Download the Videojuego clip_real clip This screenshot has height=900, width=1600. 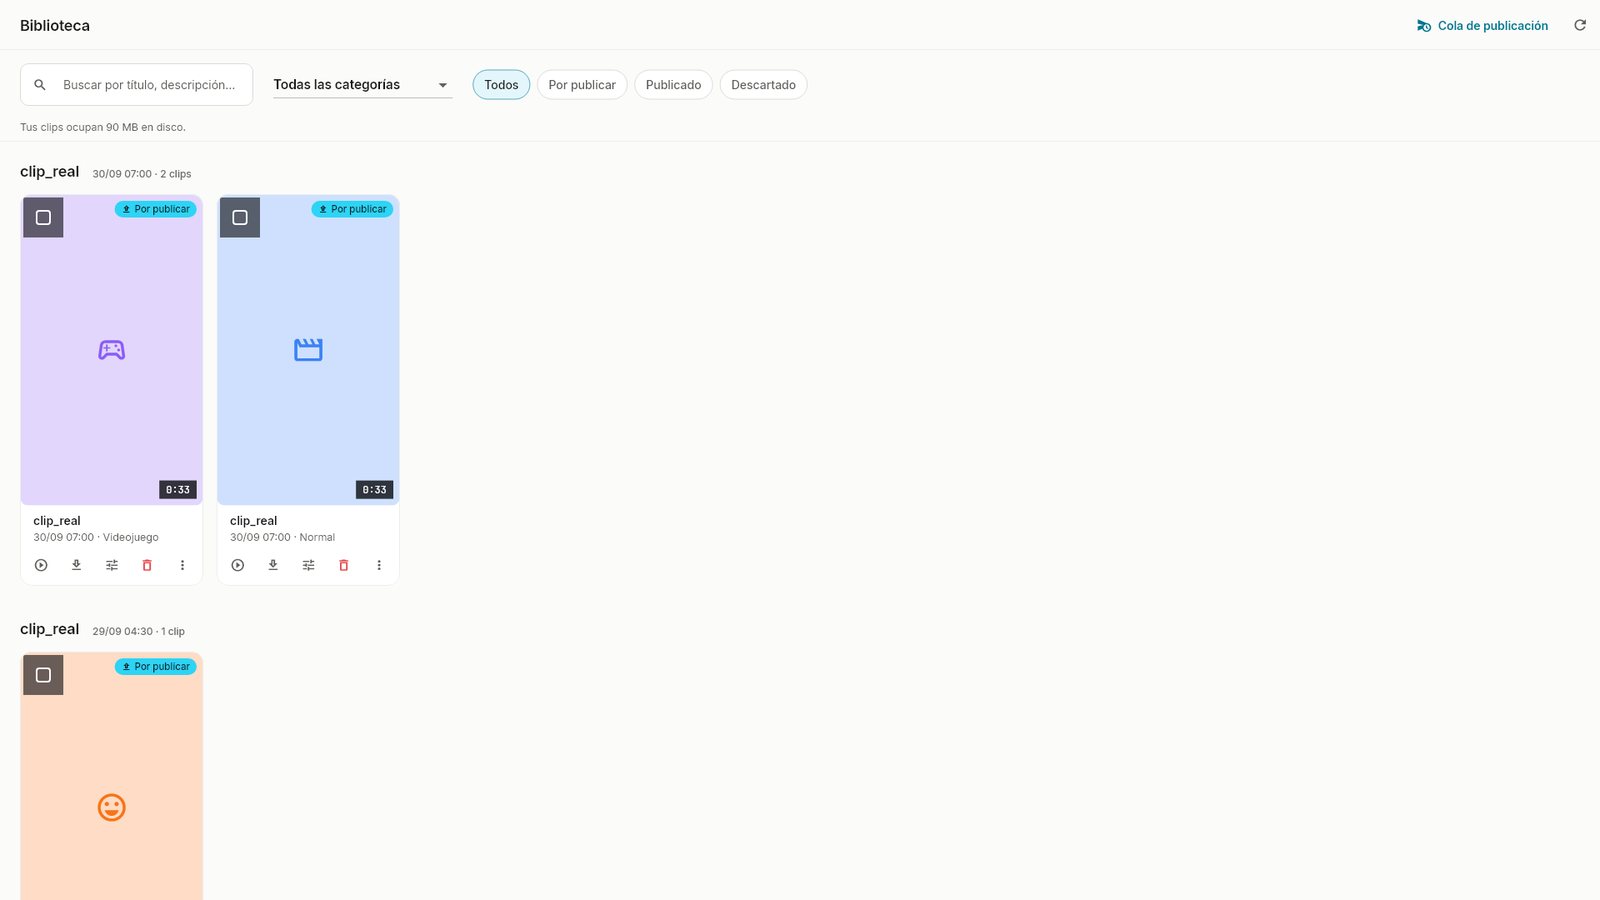point(76,565)
